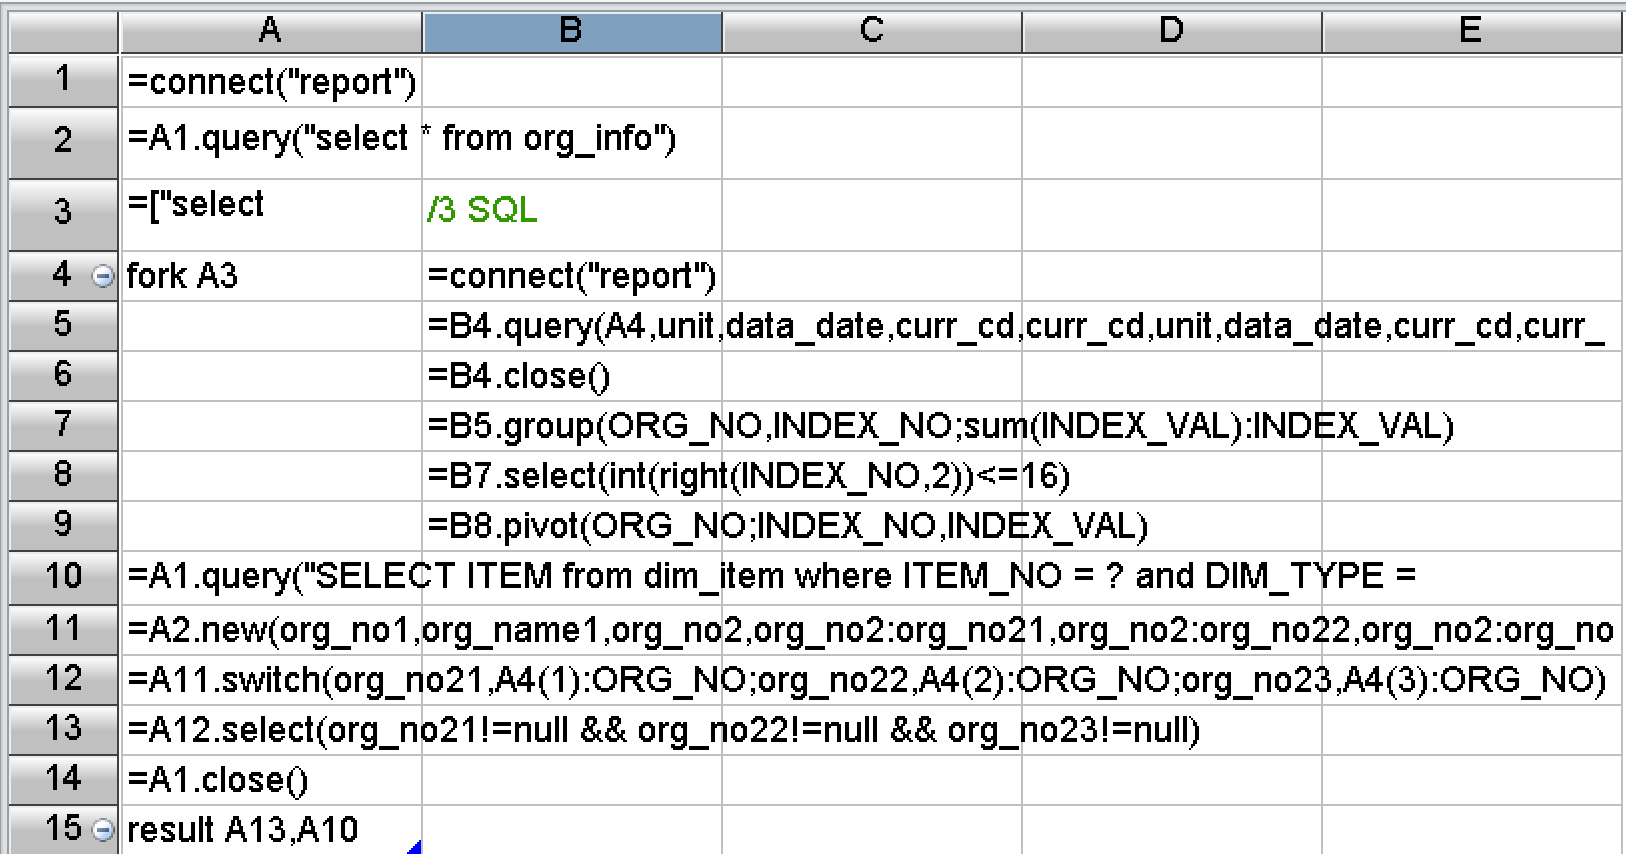Image resolution: width=1626 pixels, height=854 pixels.
Task: Select row 1 header
Action: 63,81
